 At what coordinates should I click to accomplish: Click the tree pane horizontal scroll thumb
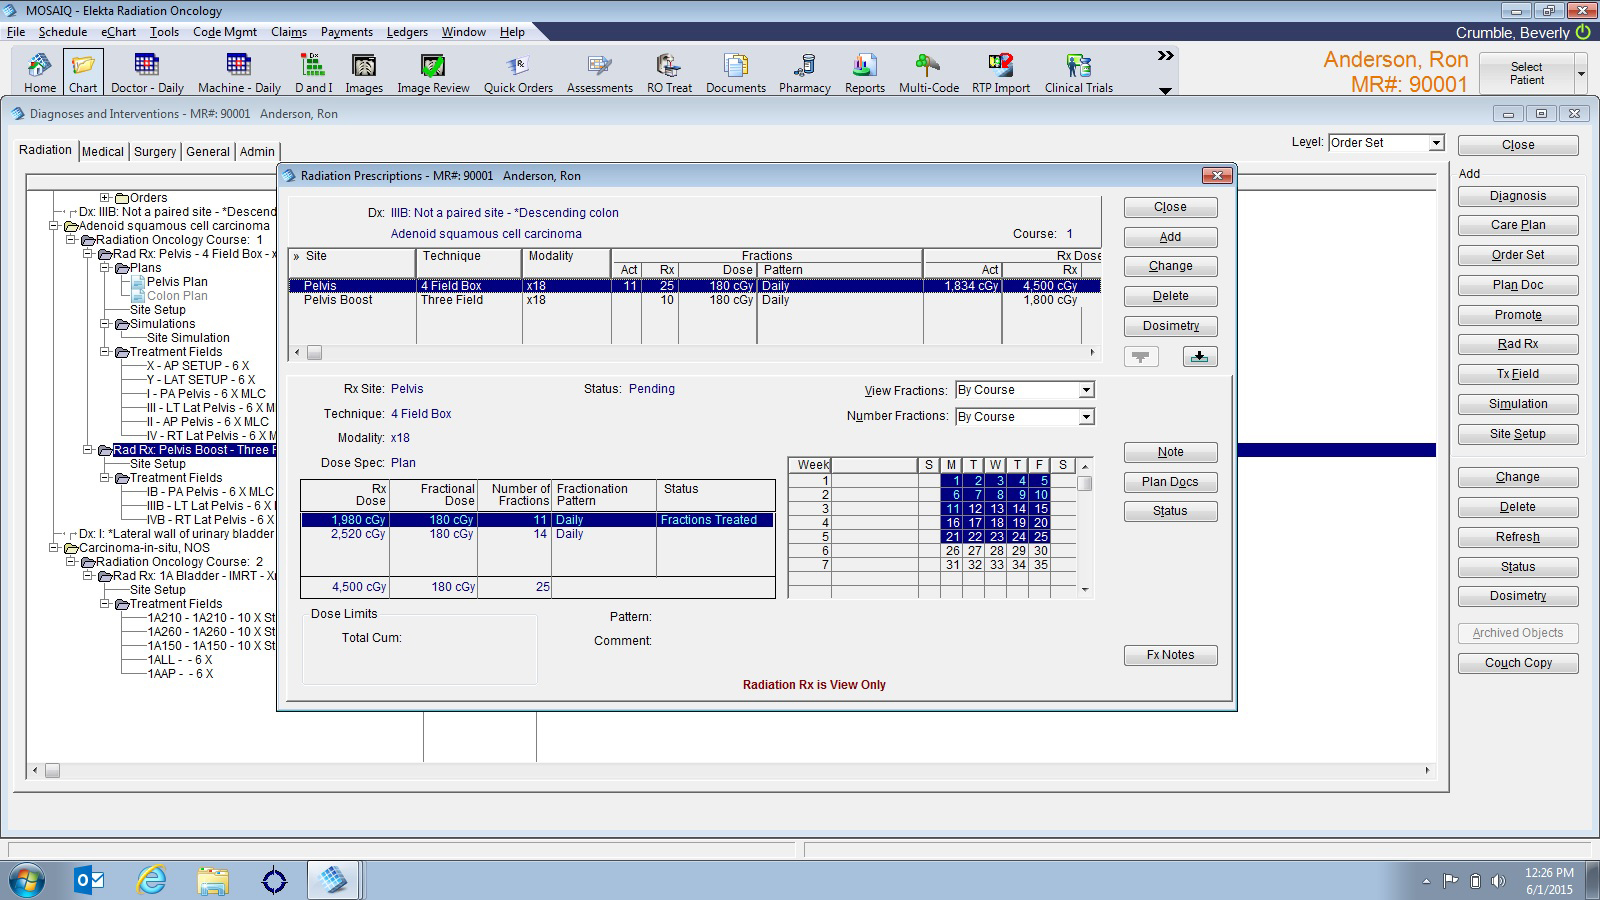tap(52, 771)
